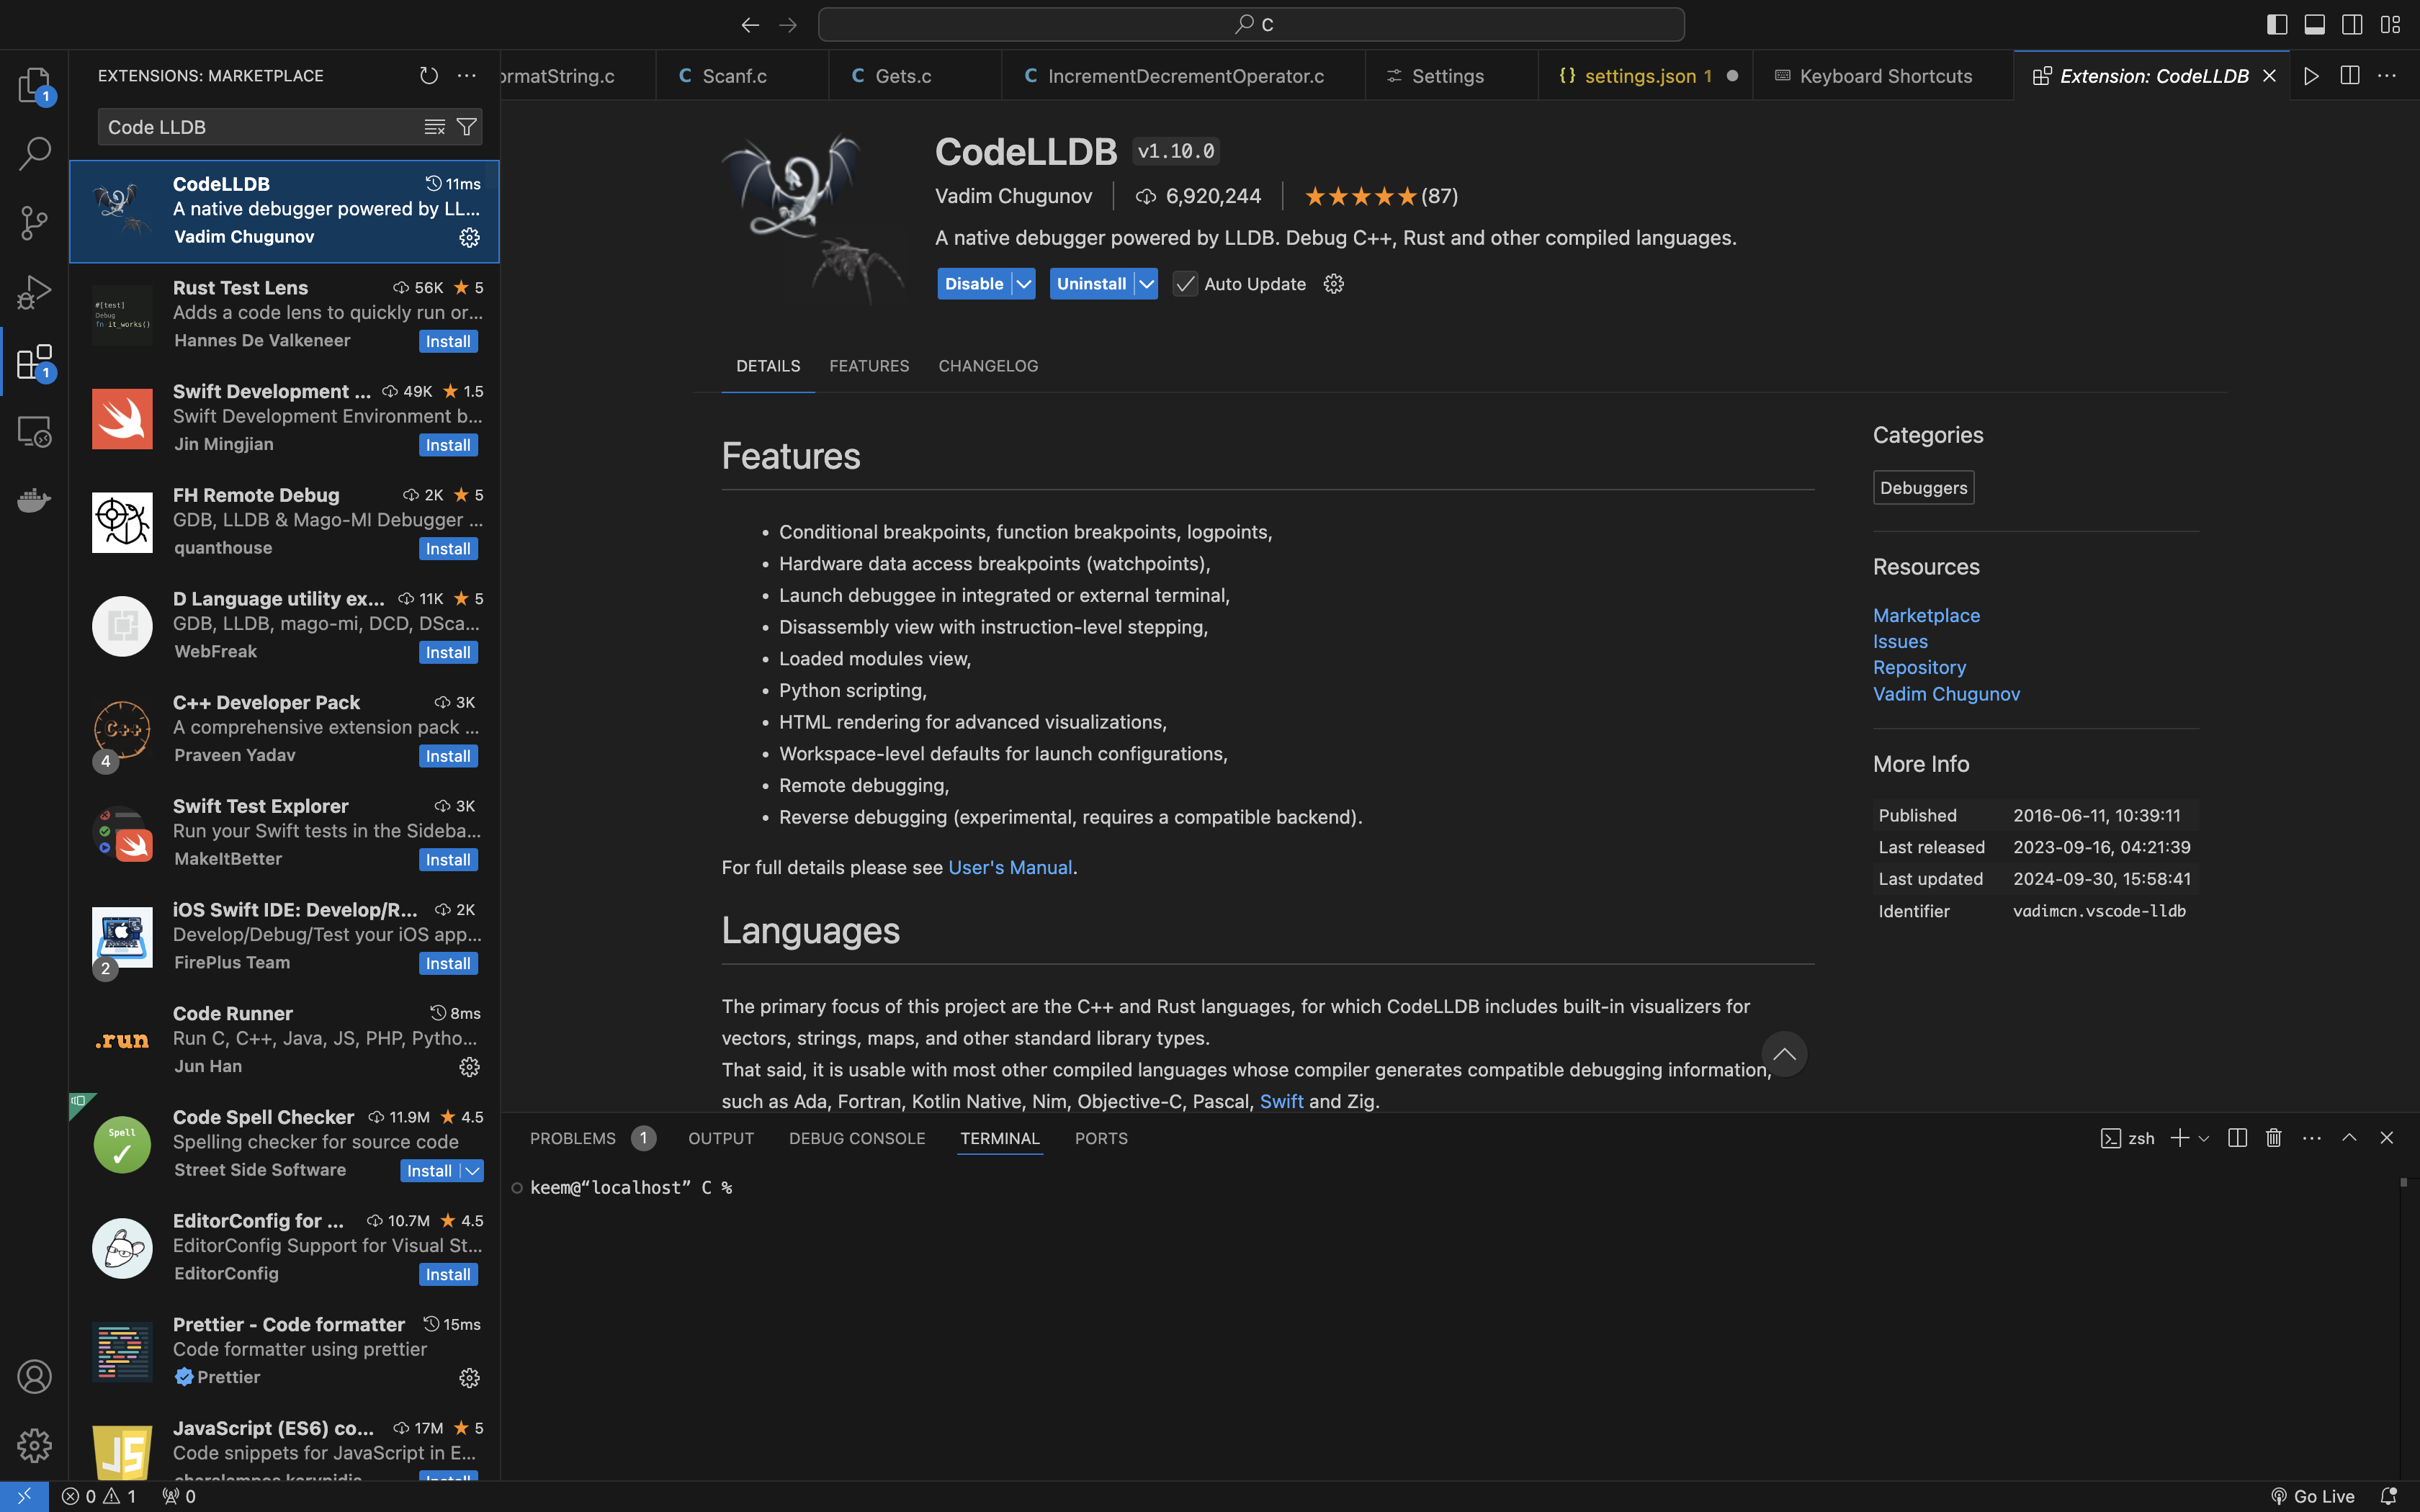Open manage gear for Code Runner

click(x=469, y=1067)
